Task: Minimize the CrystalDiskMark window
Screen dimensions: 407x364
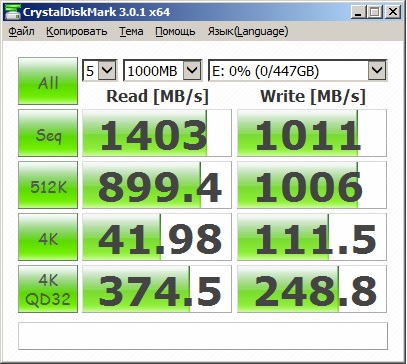Action: point(359,13)
